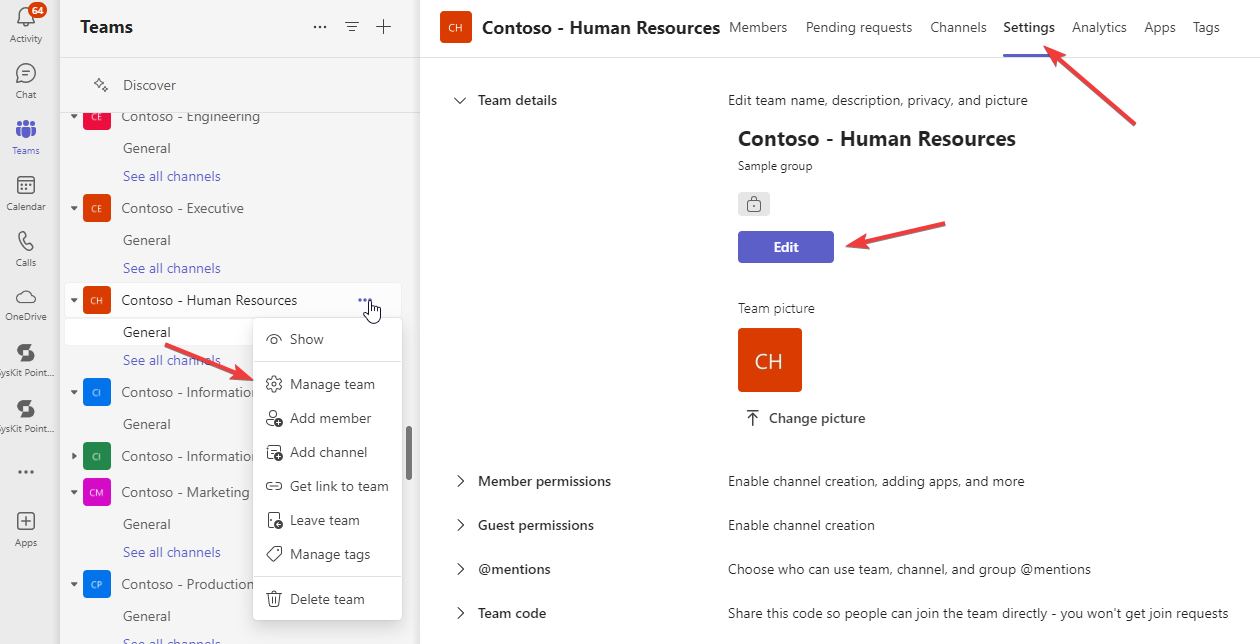This screenshot has width=1260, height=644.
Task: Click the teams list scrollbar thumb
Action: pyautogui.click(x=408, y=453)
